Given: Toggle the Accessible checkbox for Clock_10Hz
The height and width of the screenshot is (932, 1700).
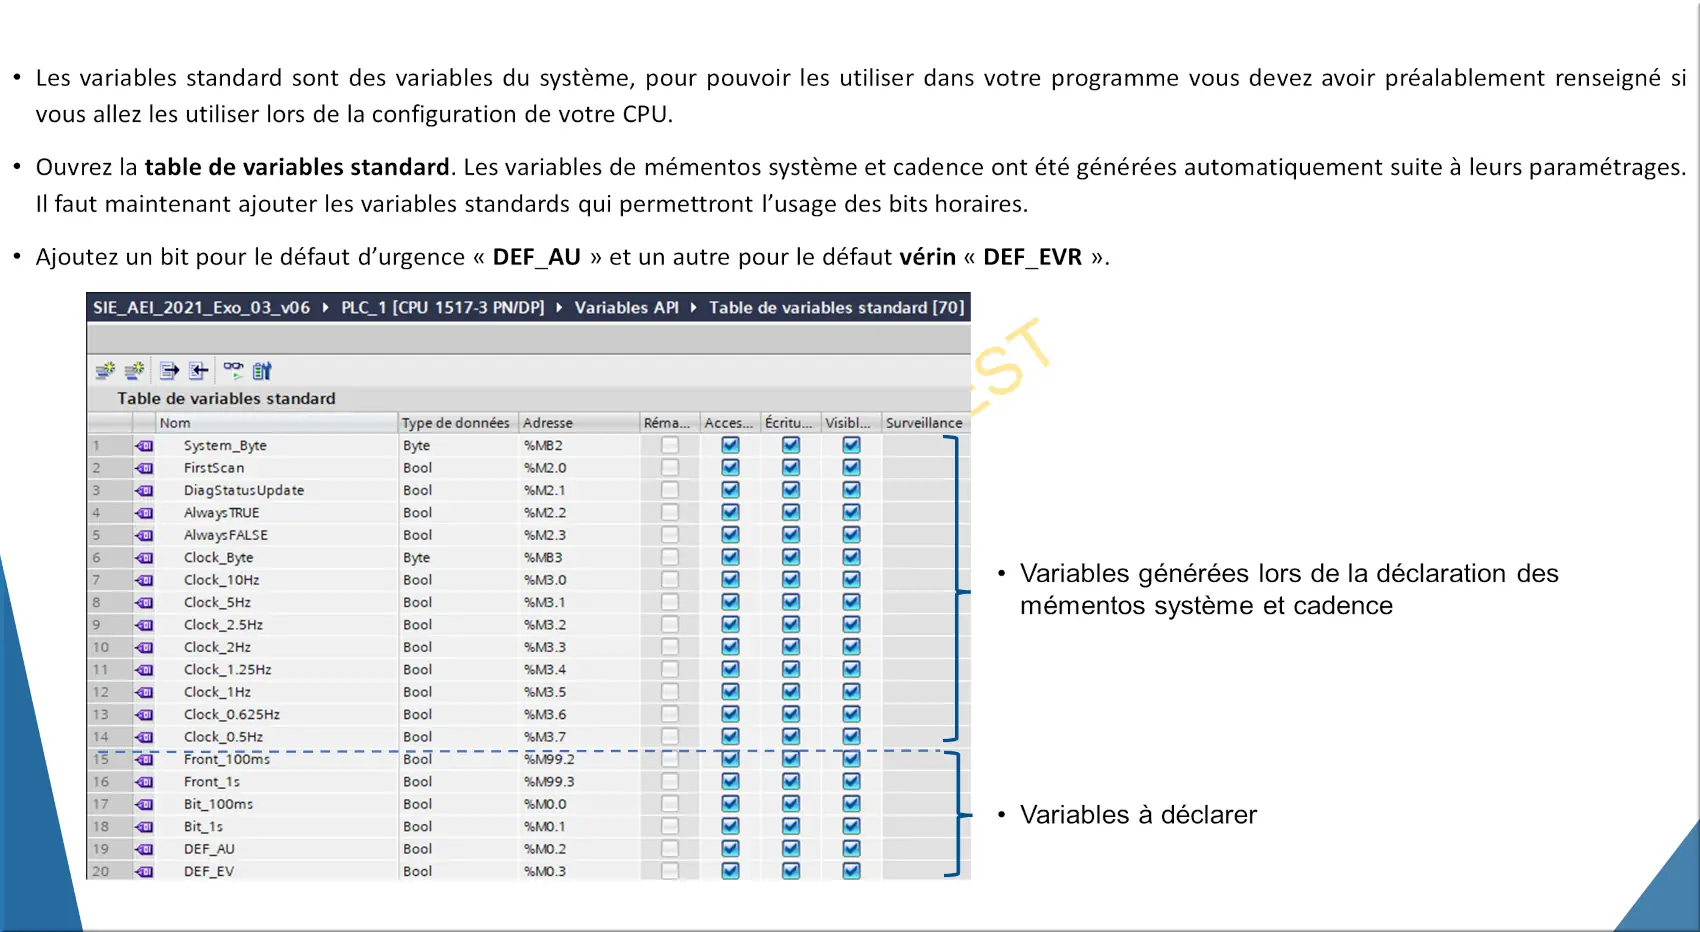Looking at the screenshot, I should coord(730,579).
